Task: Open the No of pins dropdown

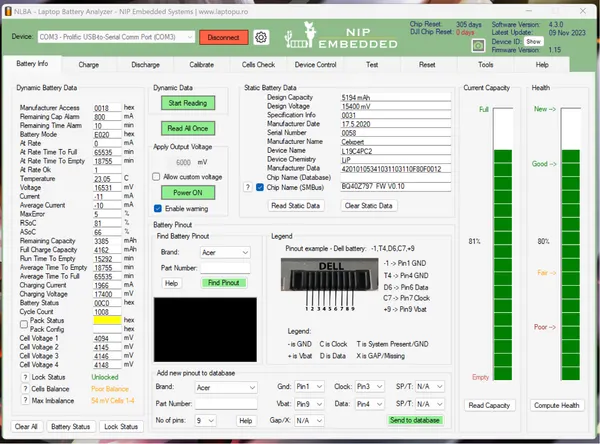Action: pyautogui.click(x=205, y=421)
